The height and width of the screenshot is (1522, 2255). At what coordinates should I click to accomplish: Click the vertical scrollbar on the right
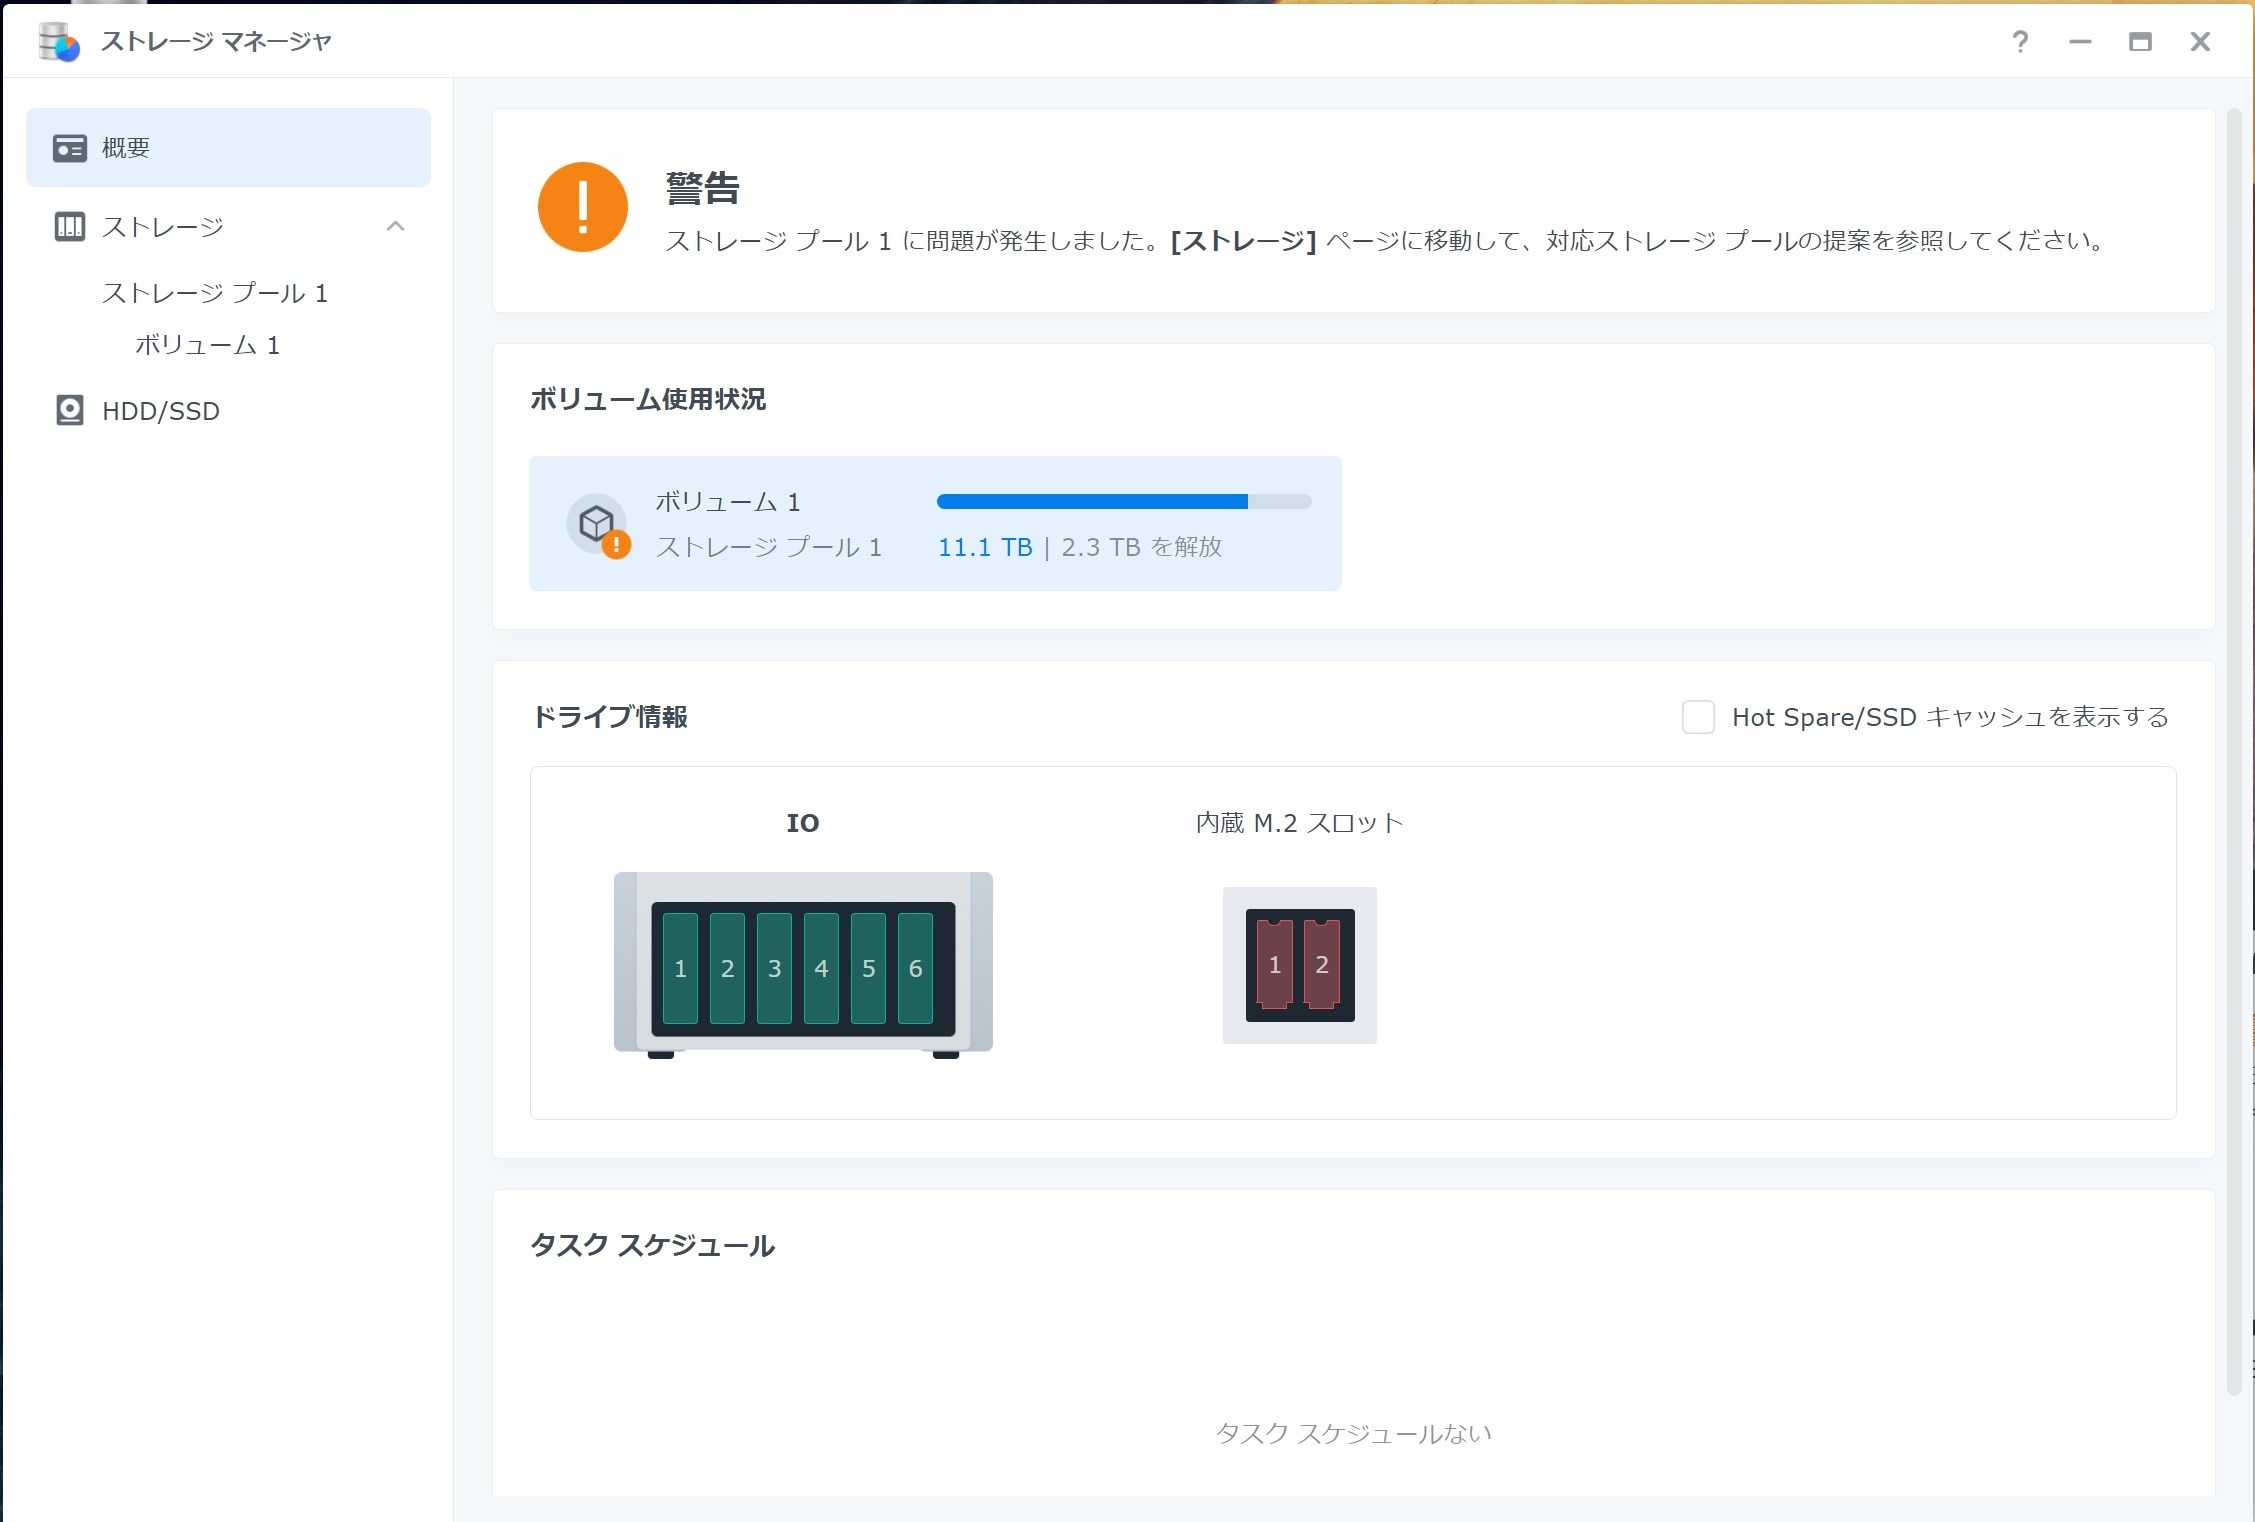[x=2233, y=750]
